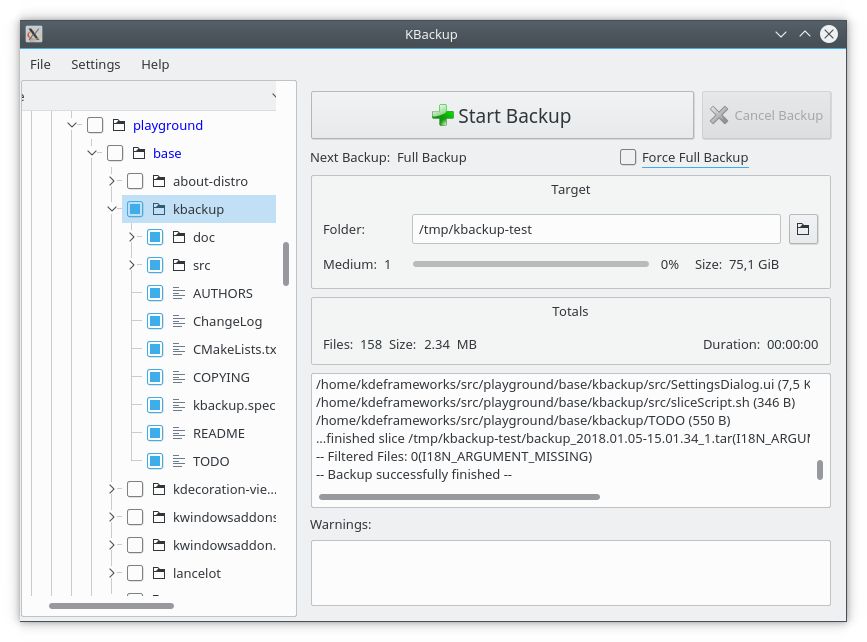
Task: Click the Cancel Backup button
Action: pos(766,115)
